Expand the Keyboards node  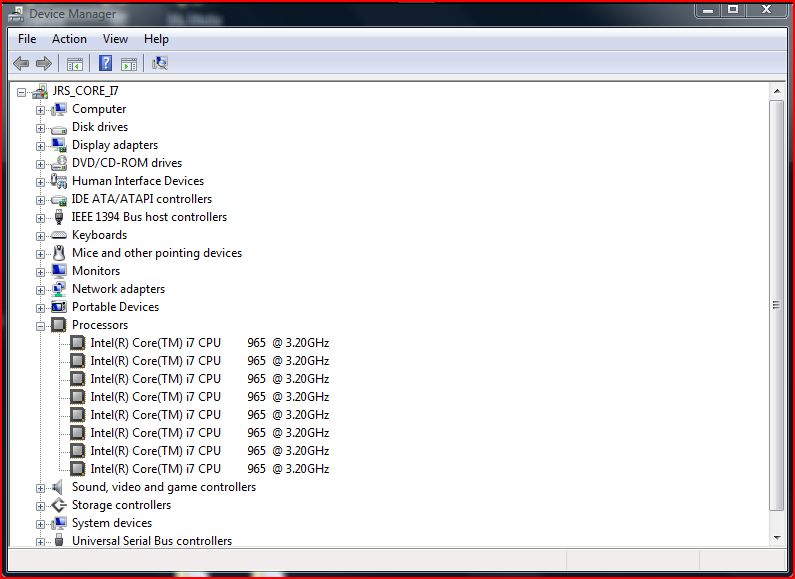click(x=40, y=236)
